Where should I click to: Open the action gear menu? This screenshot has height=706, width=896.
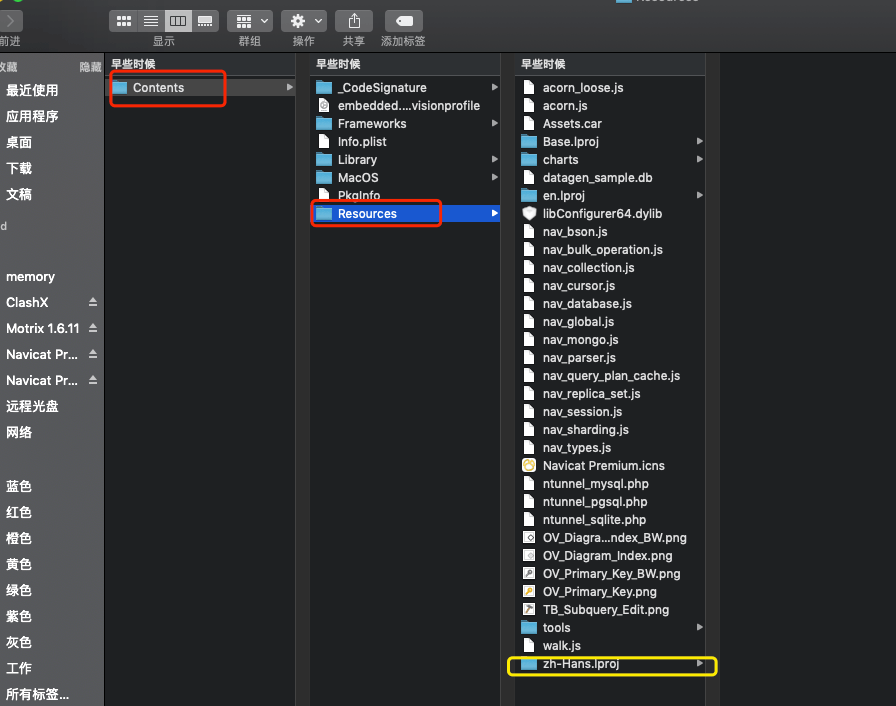click(x=304, y=21)
